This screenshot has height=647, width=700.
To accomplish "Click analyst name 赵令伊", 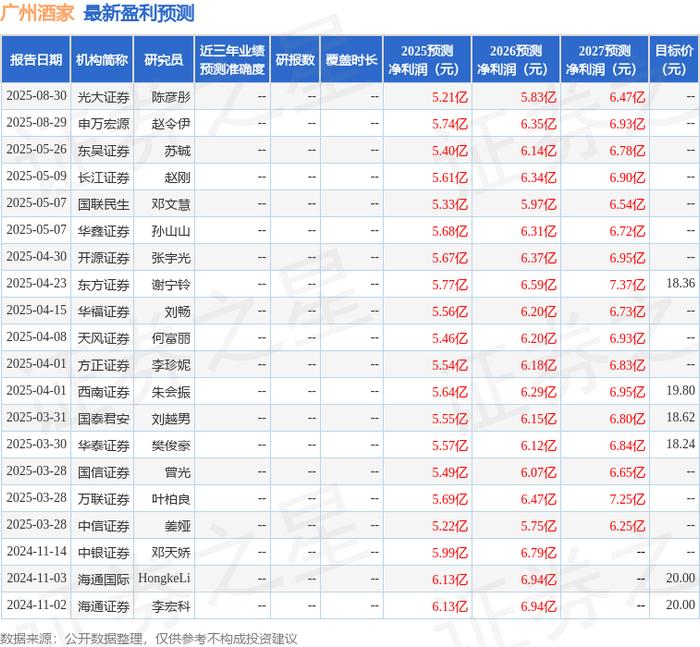I will (171, 124).
